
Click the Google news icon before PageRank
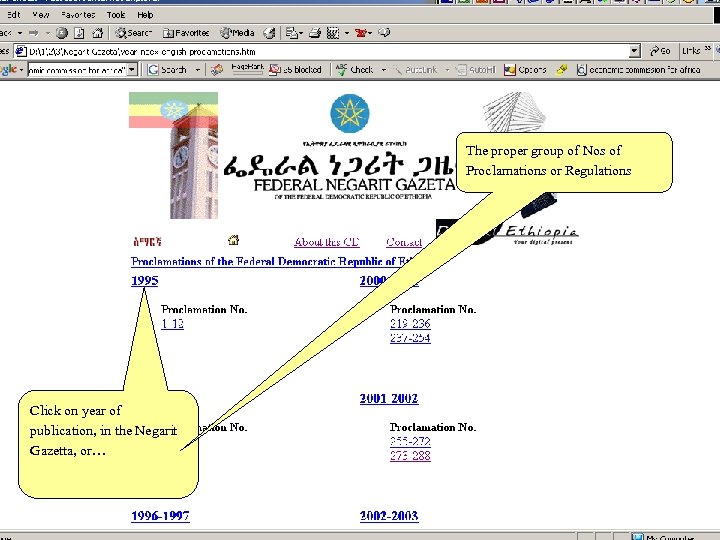(217, 70)
